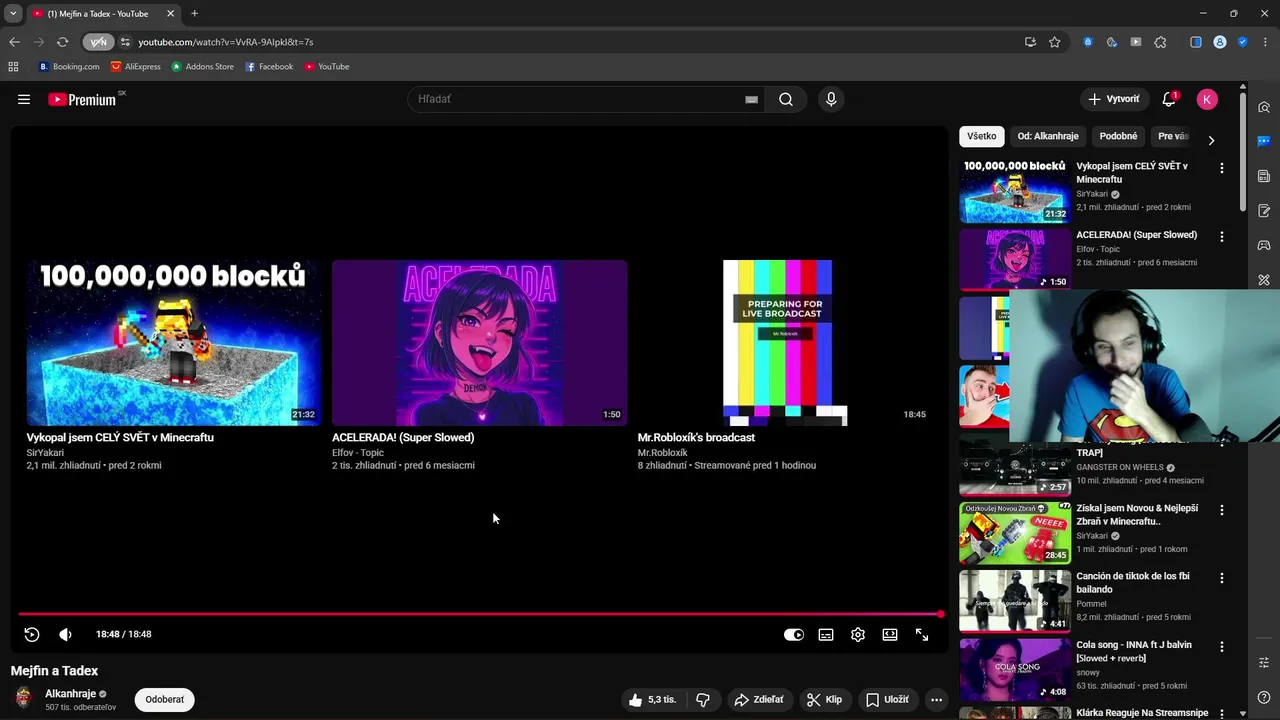
Task: Select the Všetko filter chip
Action: tap(982, 136)
